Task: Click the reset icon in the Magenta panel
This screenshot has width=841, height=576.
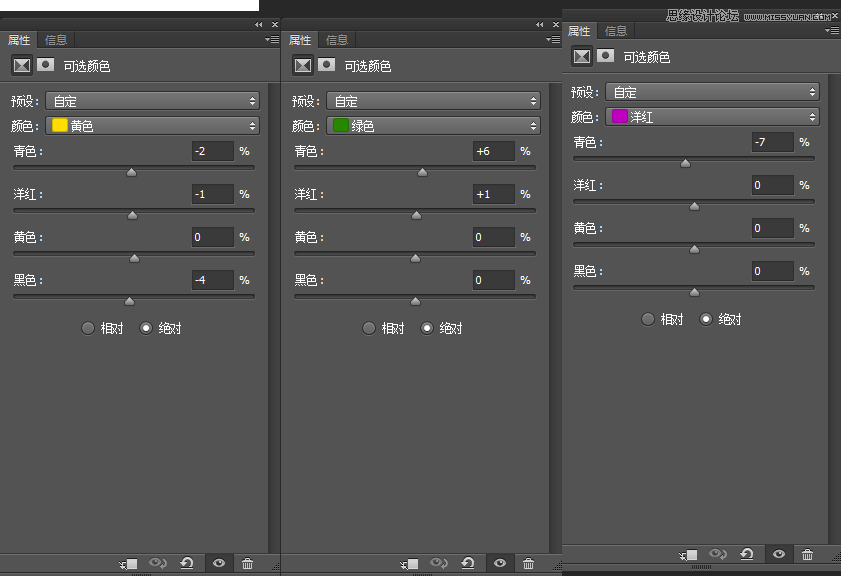Action: pos(747,554)
